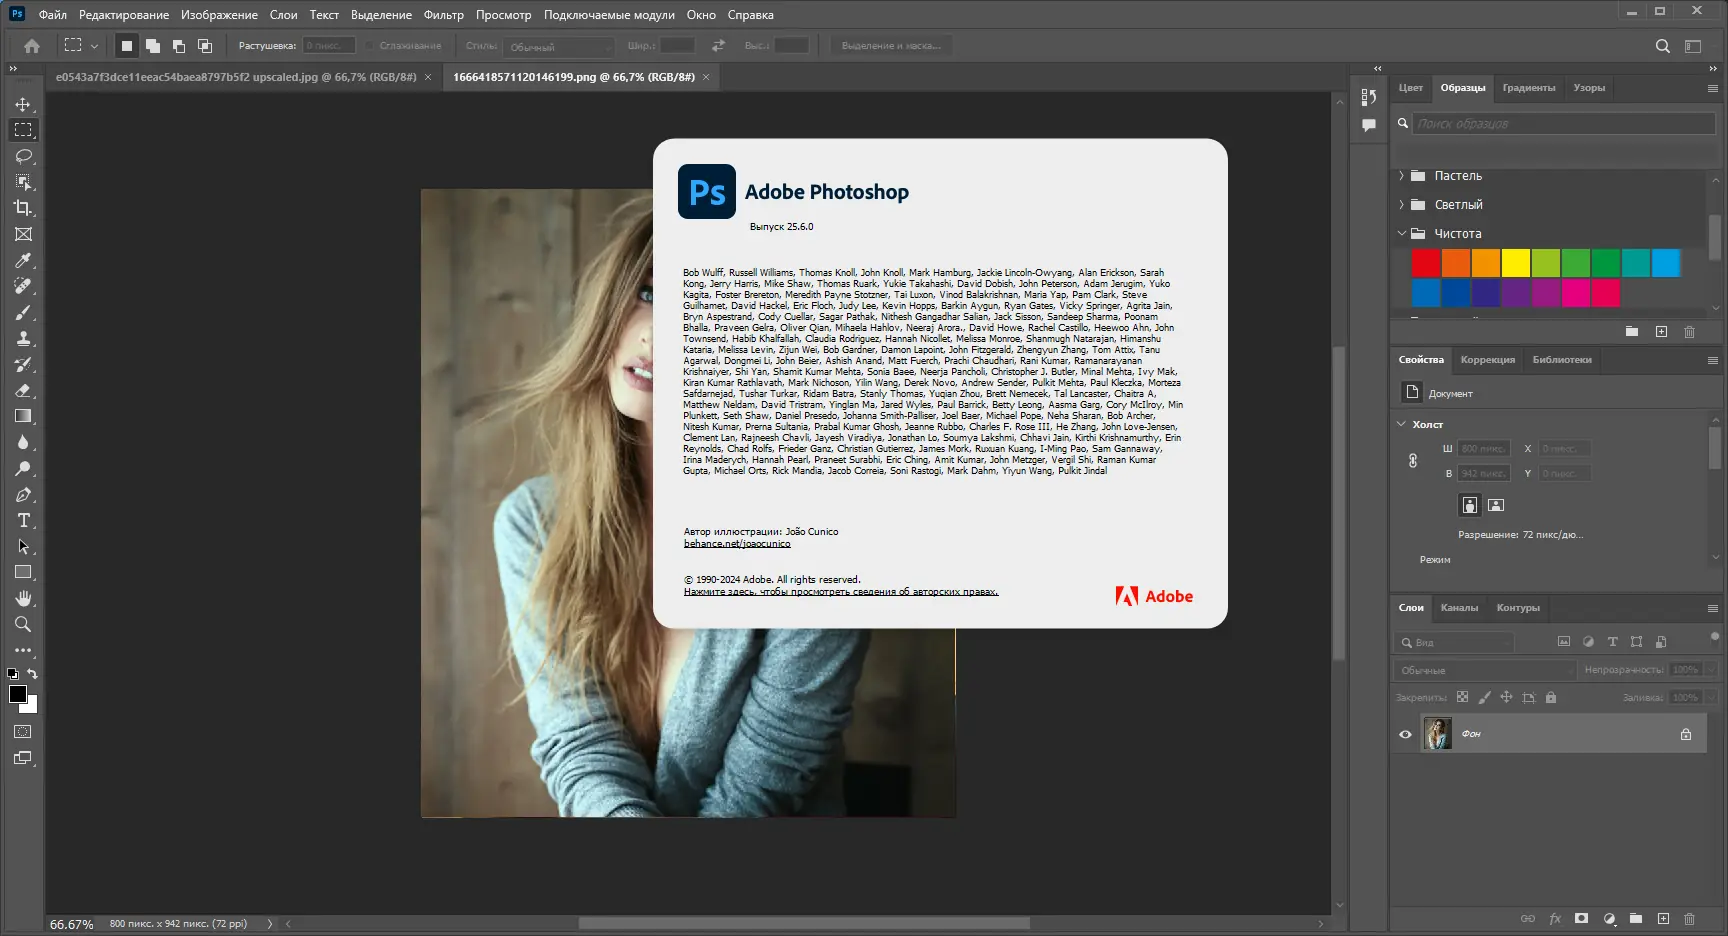1728x936 pixels.
Task: Choose the Lasso tool in the toolbar
Action: (23, 156)
